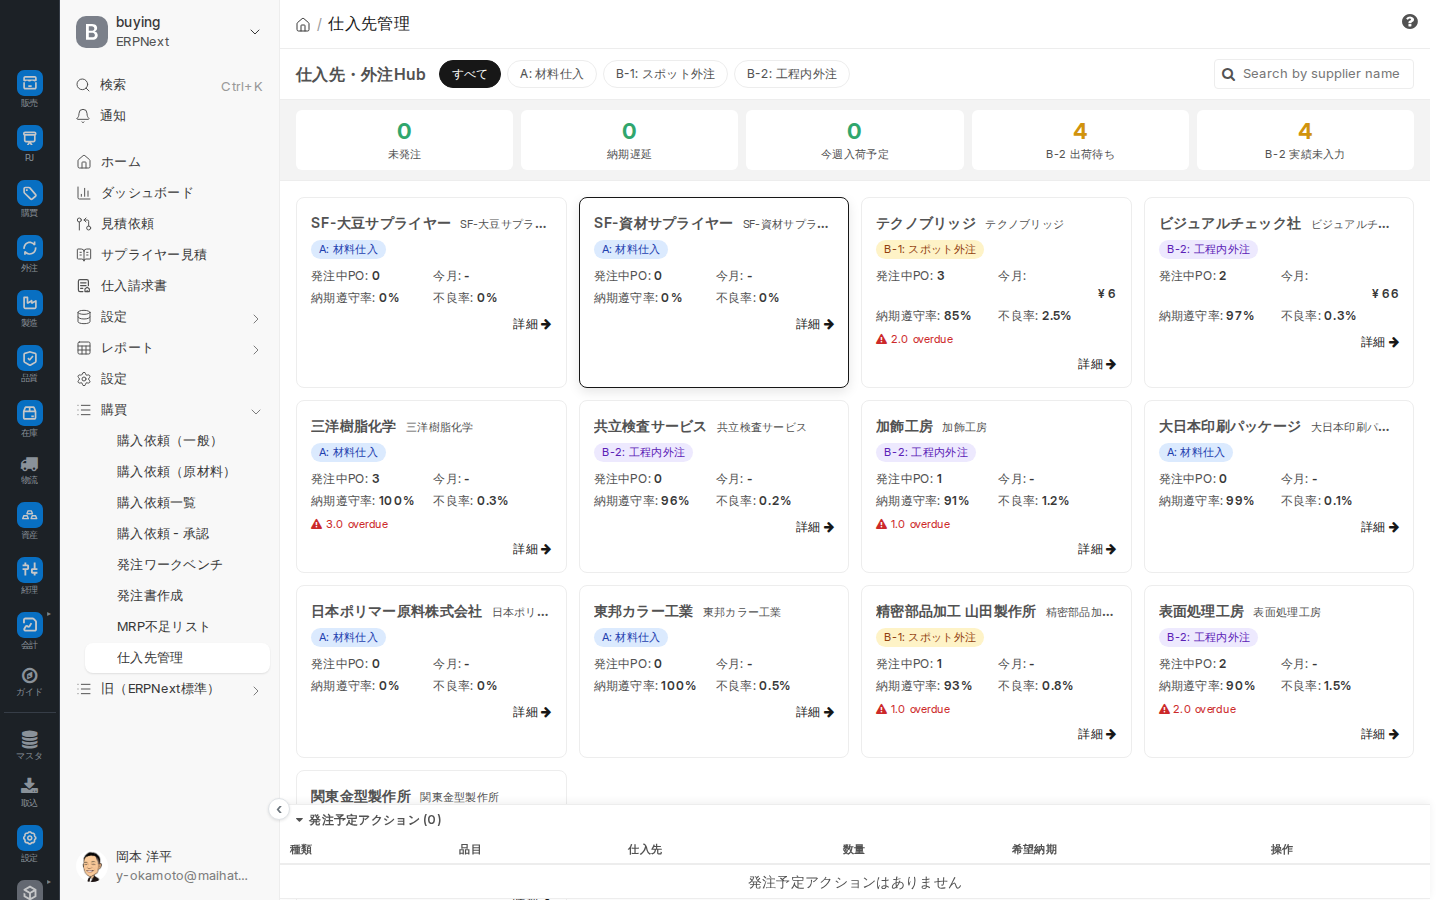Collapse the 購買 menu group

[256, 411]
